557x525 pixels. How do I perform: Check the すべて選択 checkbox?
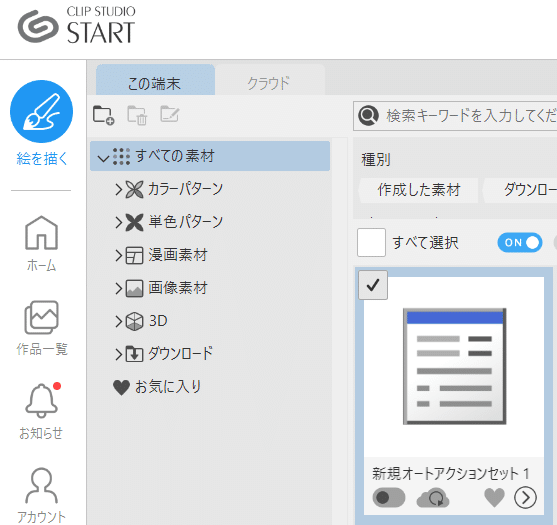click(x=371, y=242)
